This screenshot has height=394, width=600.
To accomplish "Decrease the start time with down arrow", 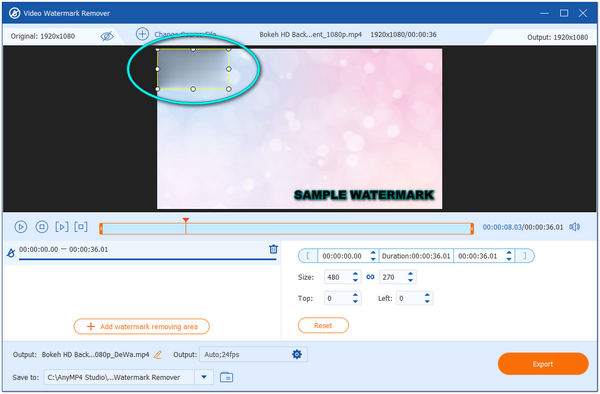I will 373,259.
